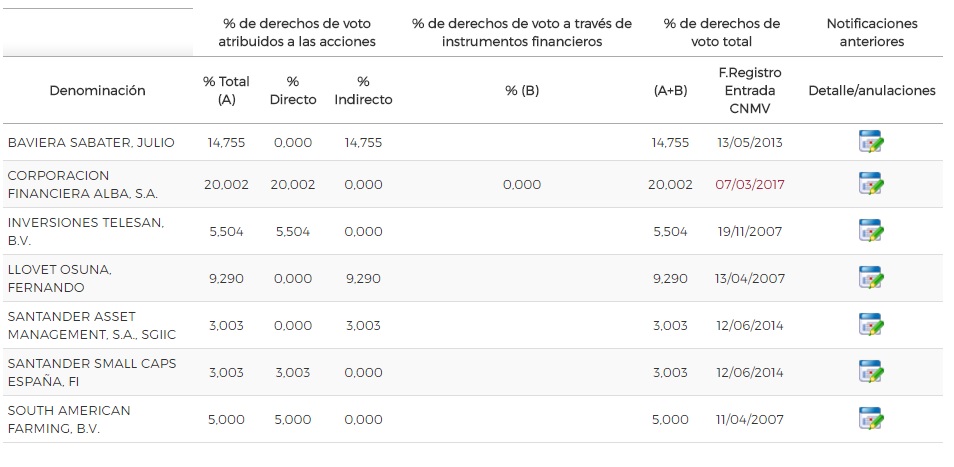Click the Detalle/anulaciones column header

[x=871, y=90]
